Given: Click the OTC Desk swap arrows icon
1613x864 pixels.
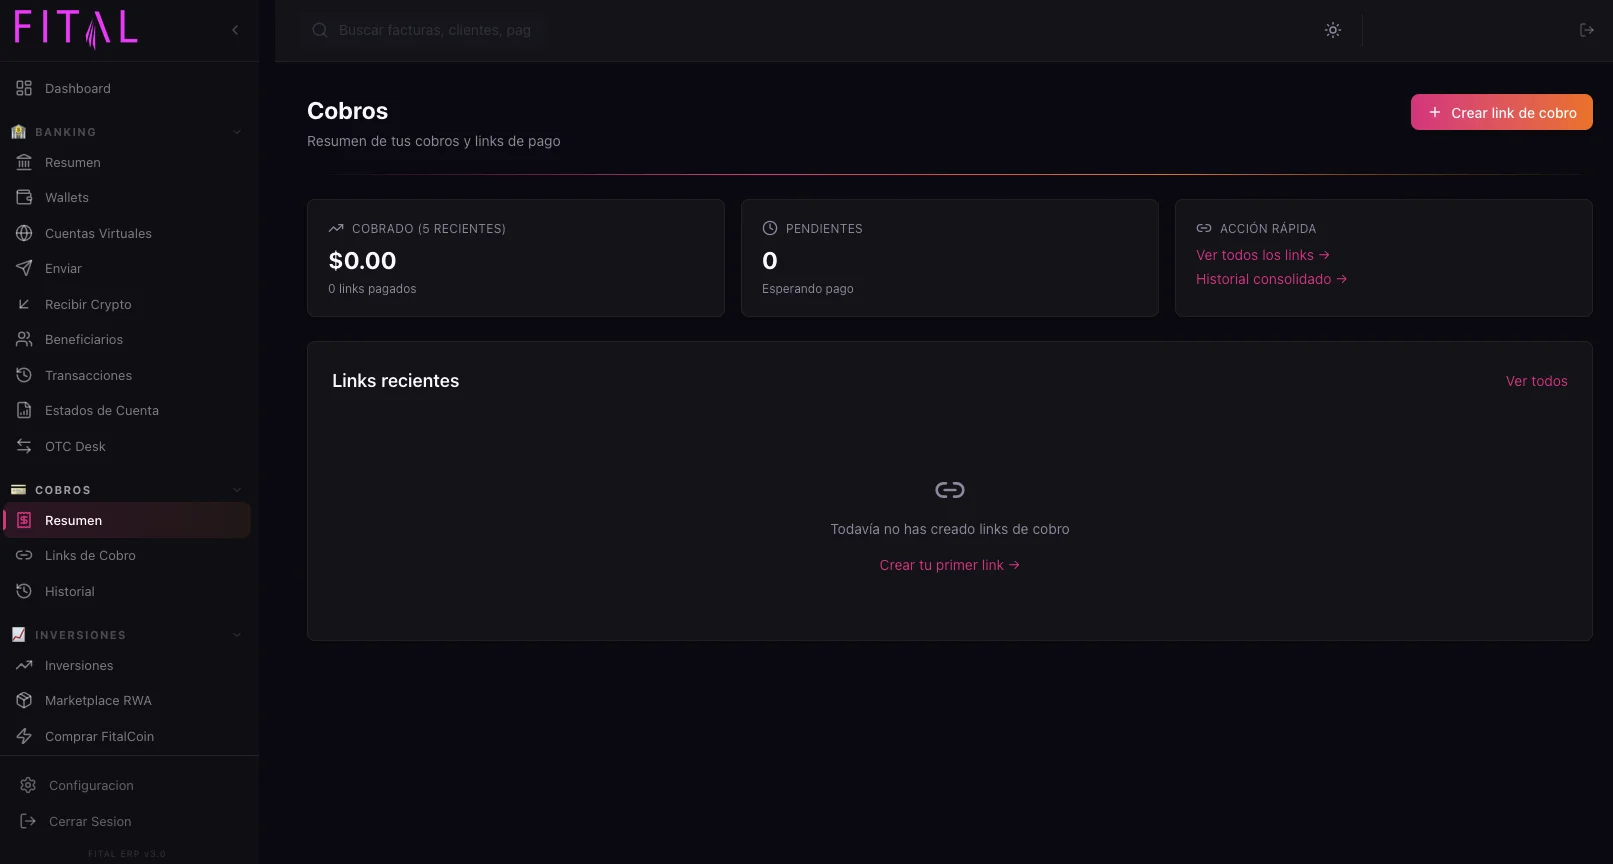Looking at the screenshot, I should (24, 446).
